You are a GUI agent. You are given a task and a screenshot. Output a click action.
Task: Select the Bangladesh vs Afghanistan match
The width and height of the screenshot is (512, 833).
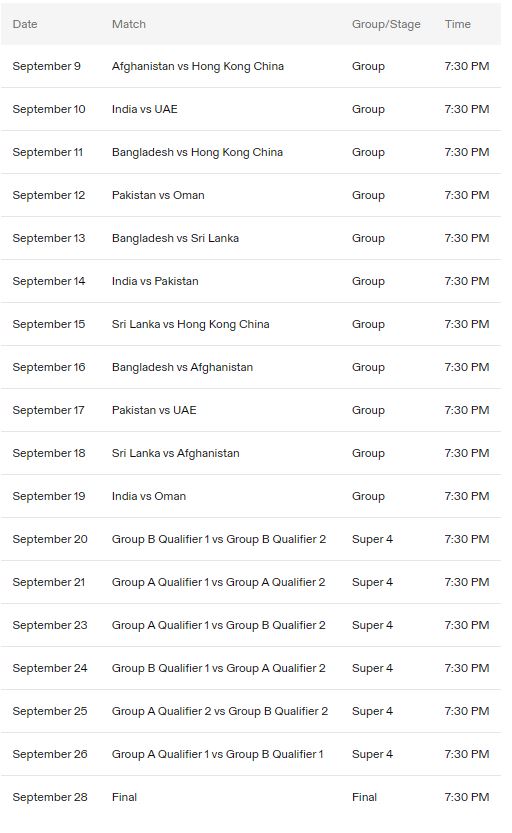182,367
